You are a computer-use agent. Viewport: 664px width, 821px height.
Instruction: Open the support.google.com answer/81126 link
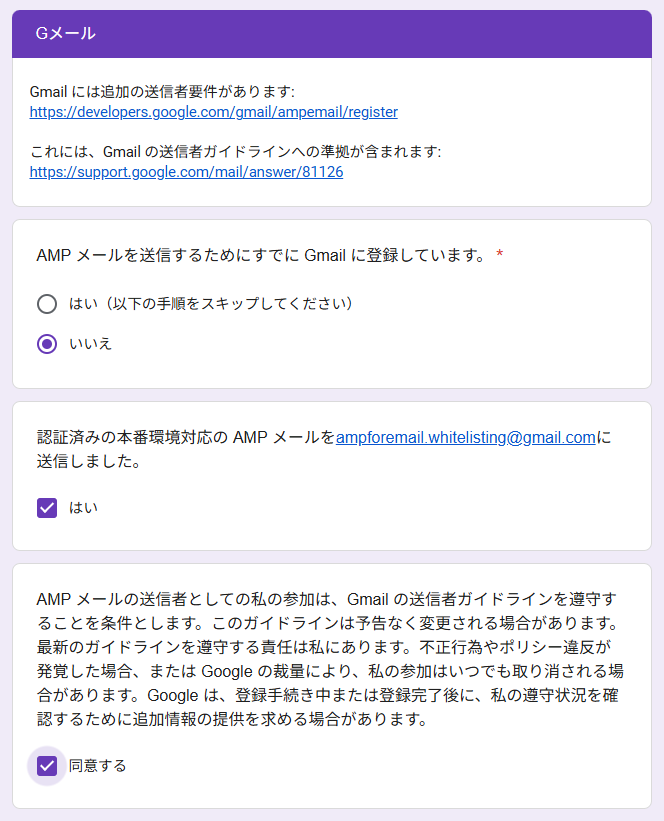coord(186,172)
